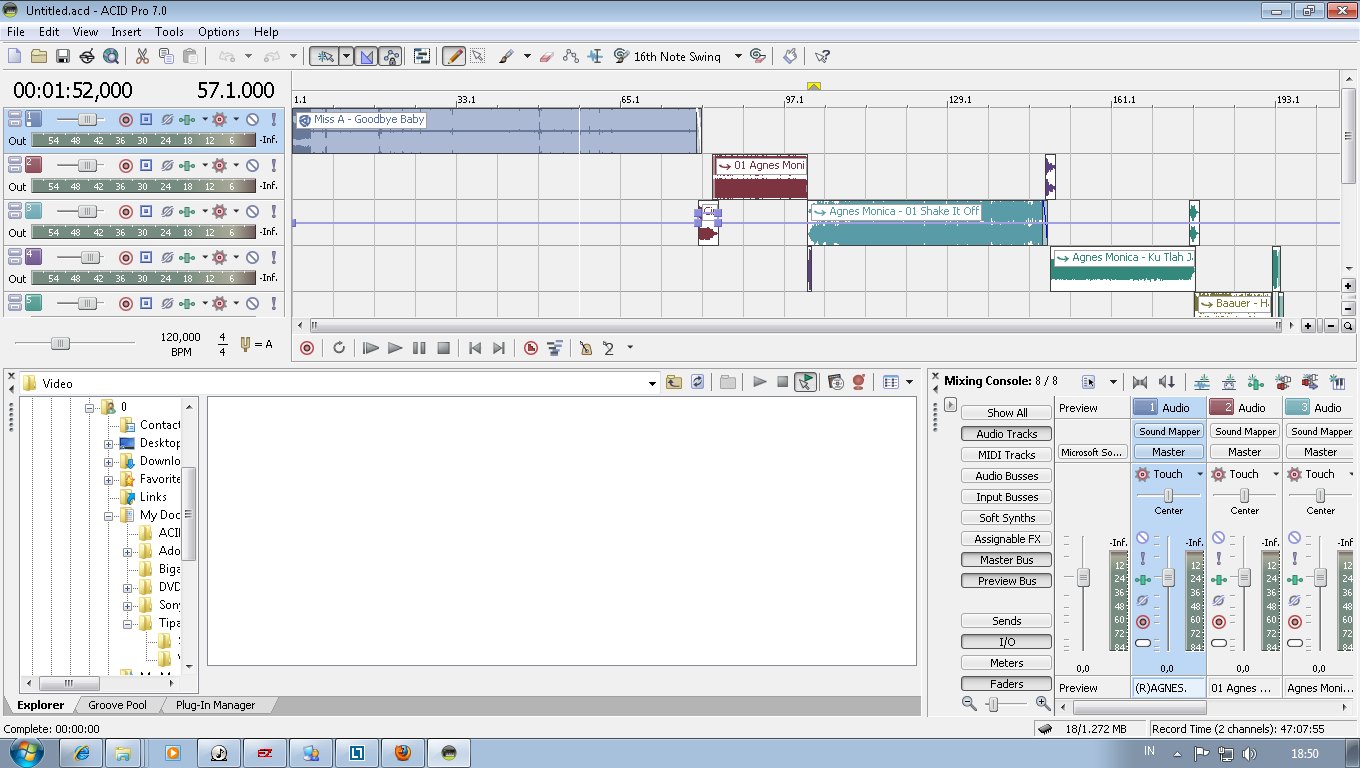
Task: Arm track 1 for record
Action: pos(126,119)
